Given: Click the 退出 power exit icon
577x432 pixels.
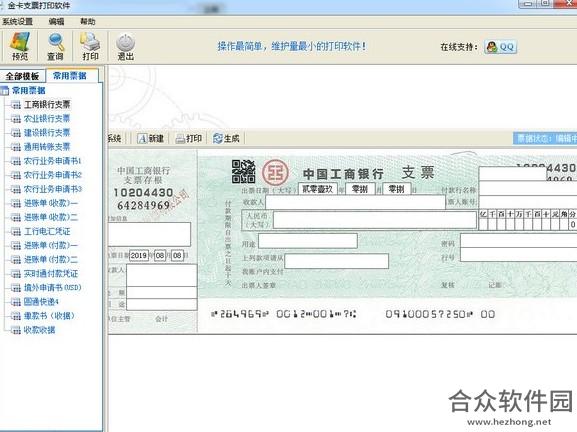Looking at the screenshot, I should pyautogui.click(x=125, y=46).
